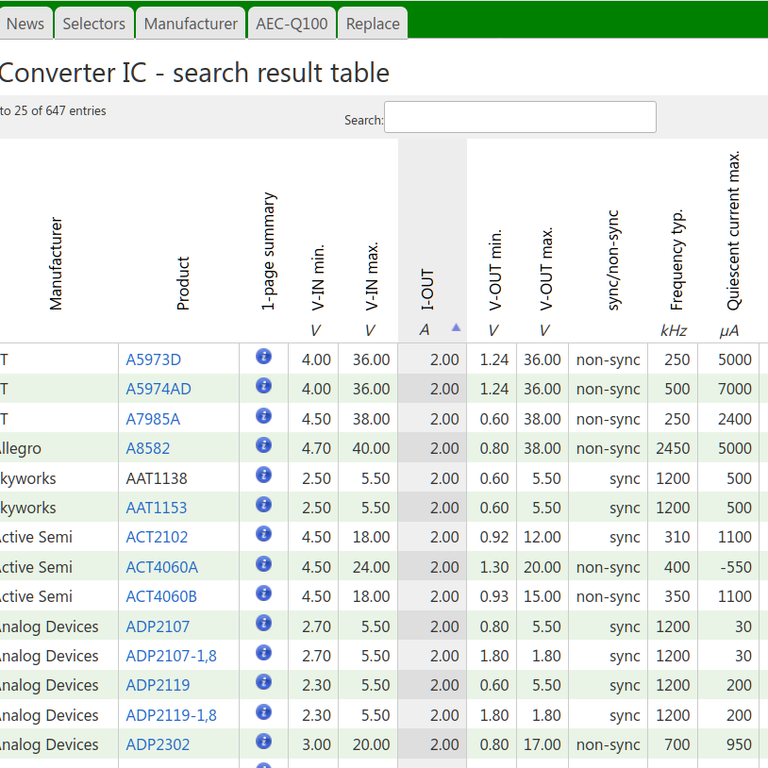
Task: Open the 1-page summary info for AAT1138
Action: 264,475
